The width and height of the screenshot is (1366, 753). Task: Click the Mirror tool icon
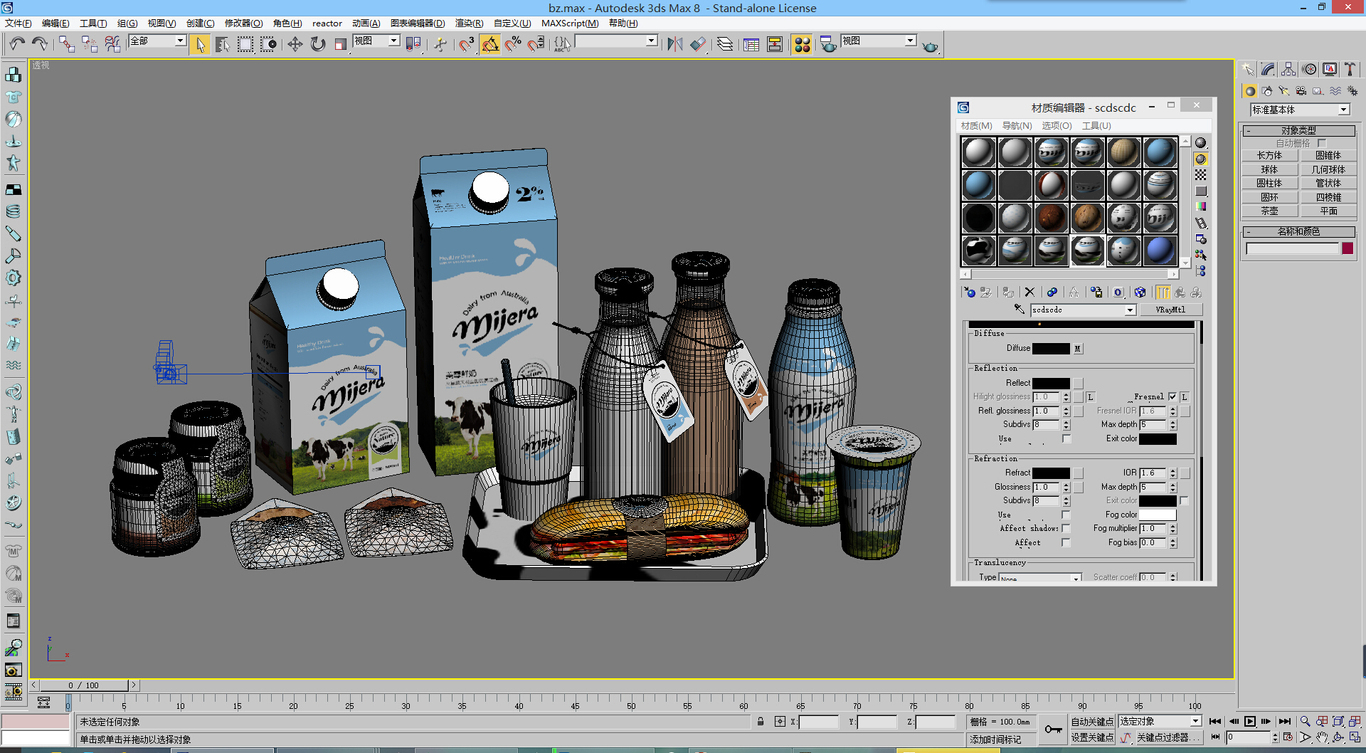coord(675,44)
